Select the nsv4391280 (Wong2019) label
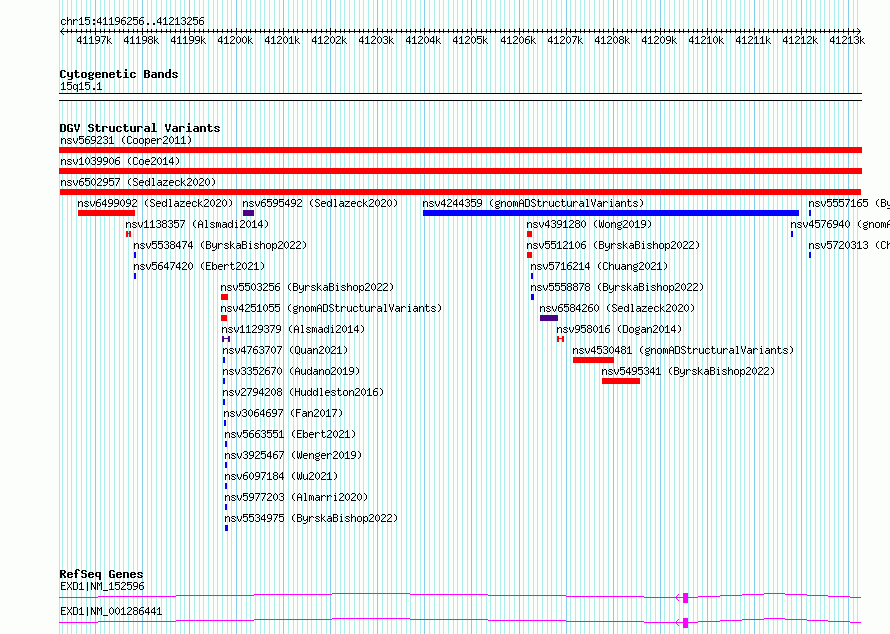 [x=589, y=224]
